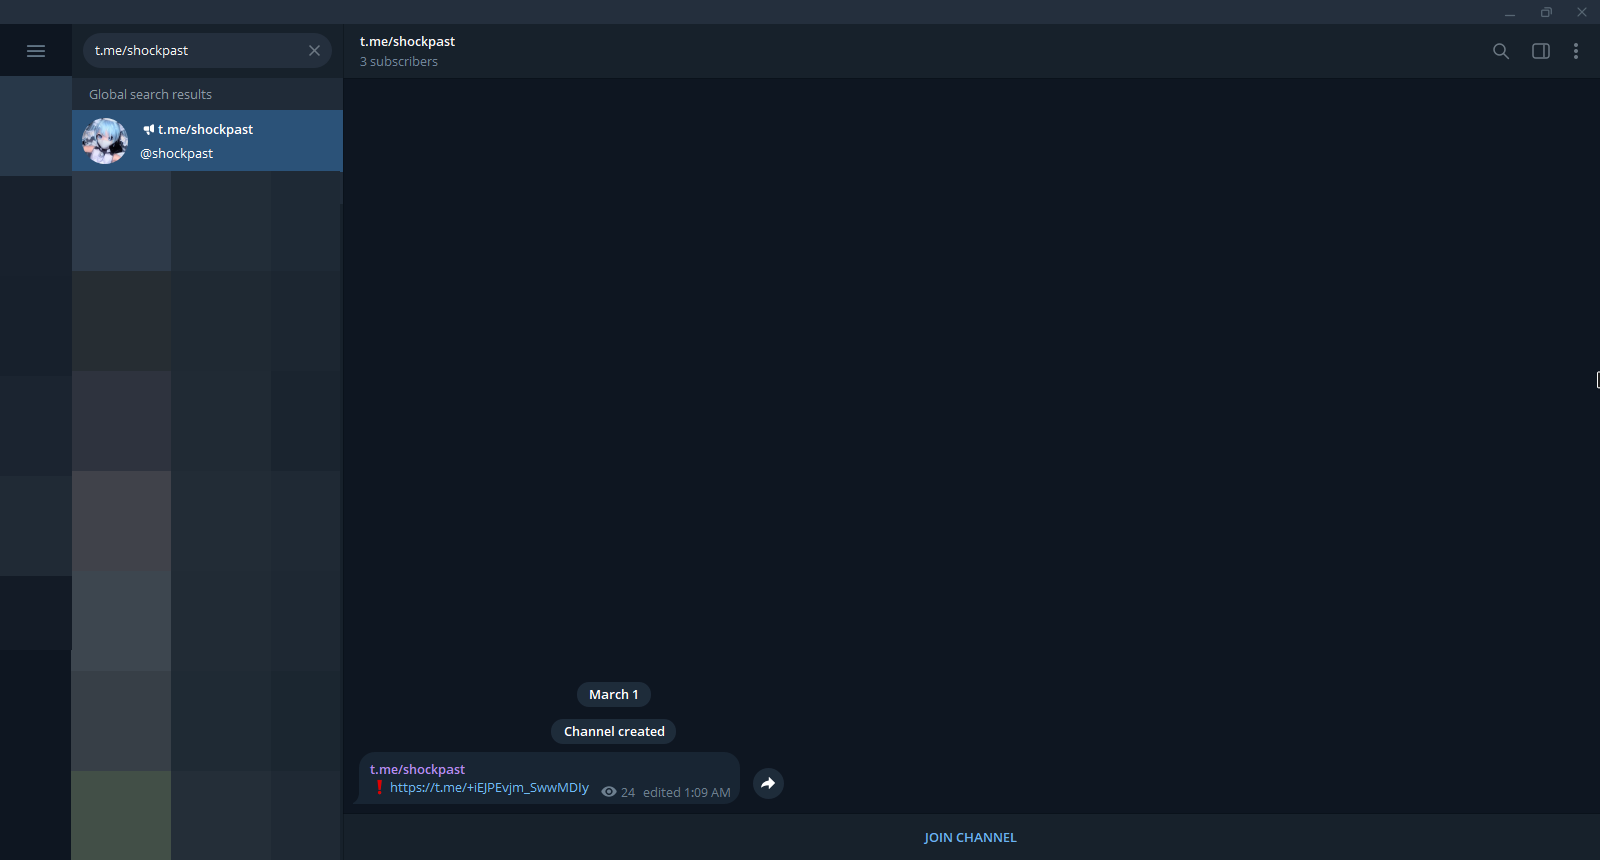Search messages in this channel

1501,51
